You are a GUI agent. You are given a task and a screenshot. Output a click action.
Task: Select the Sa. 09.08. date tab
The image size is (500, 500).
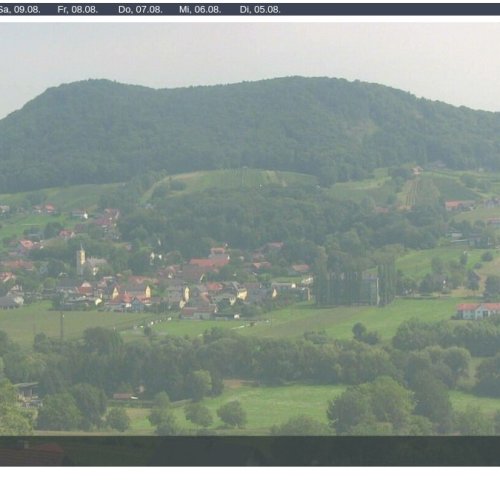pyautogui.click(x=19, y=10)
